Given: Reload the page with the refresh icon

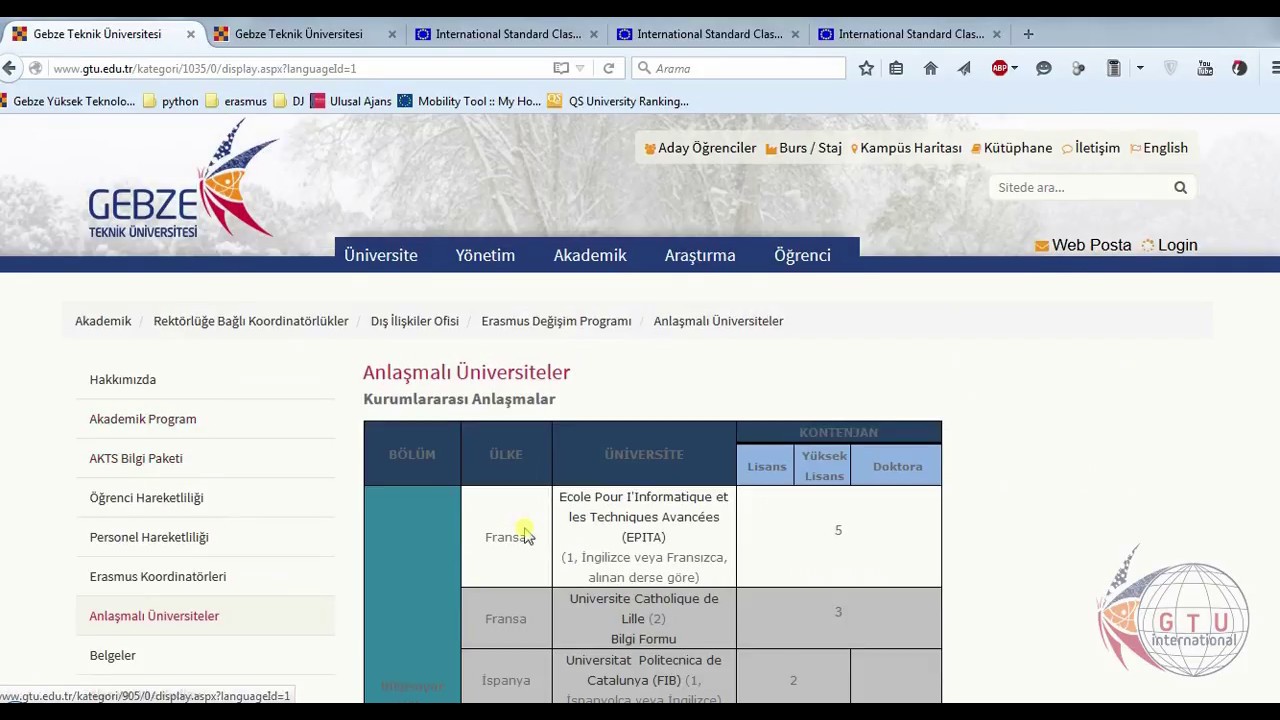Looking at the screenshot, I should pos(608,68).
